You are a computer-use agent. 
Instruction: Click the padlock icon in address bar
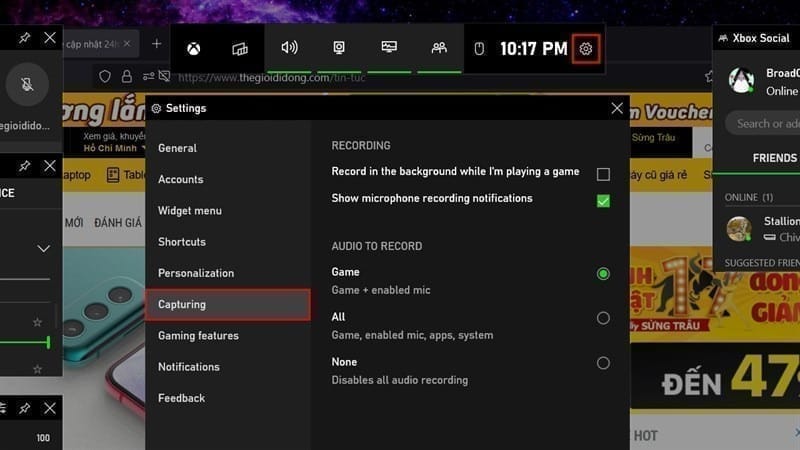tap(127, 77)
